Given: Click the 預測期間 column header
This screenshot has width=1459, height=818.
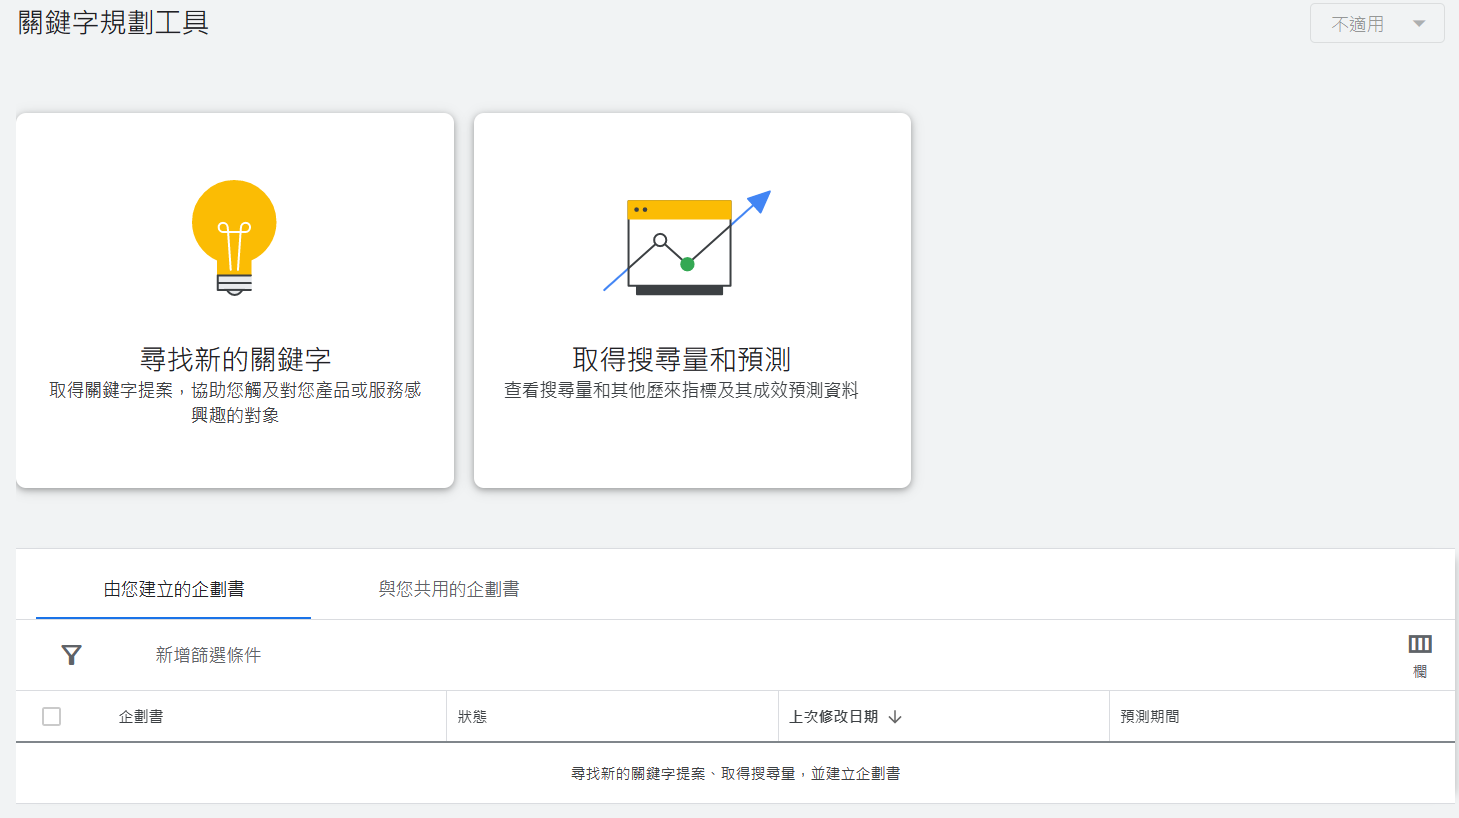Looking at the screenshot, I should coord(1150,717).
